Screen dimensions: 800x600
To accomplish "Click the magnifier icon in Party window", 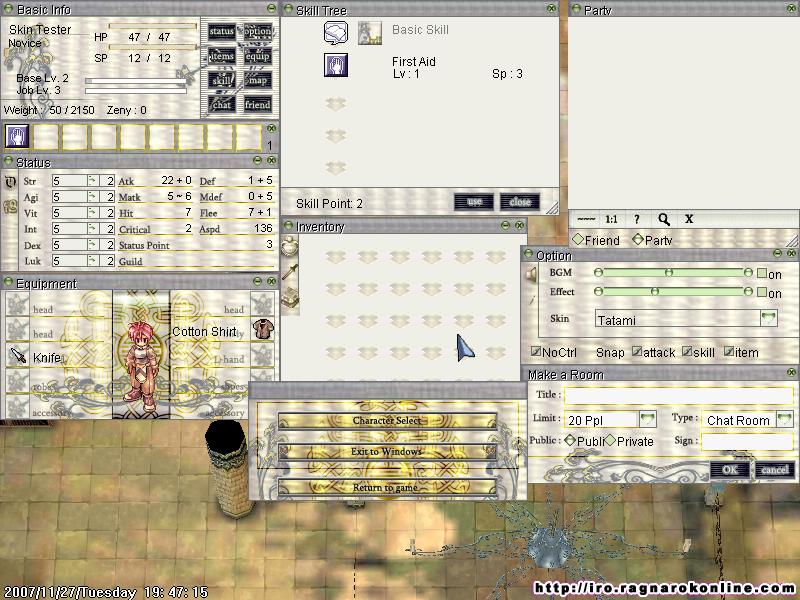I will [663, 219].
